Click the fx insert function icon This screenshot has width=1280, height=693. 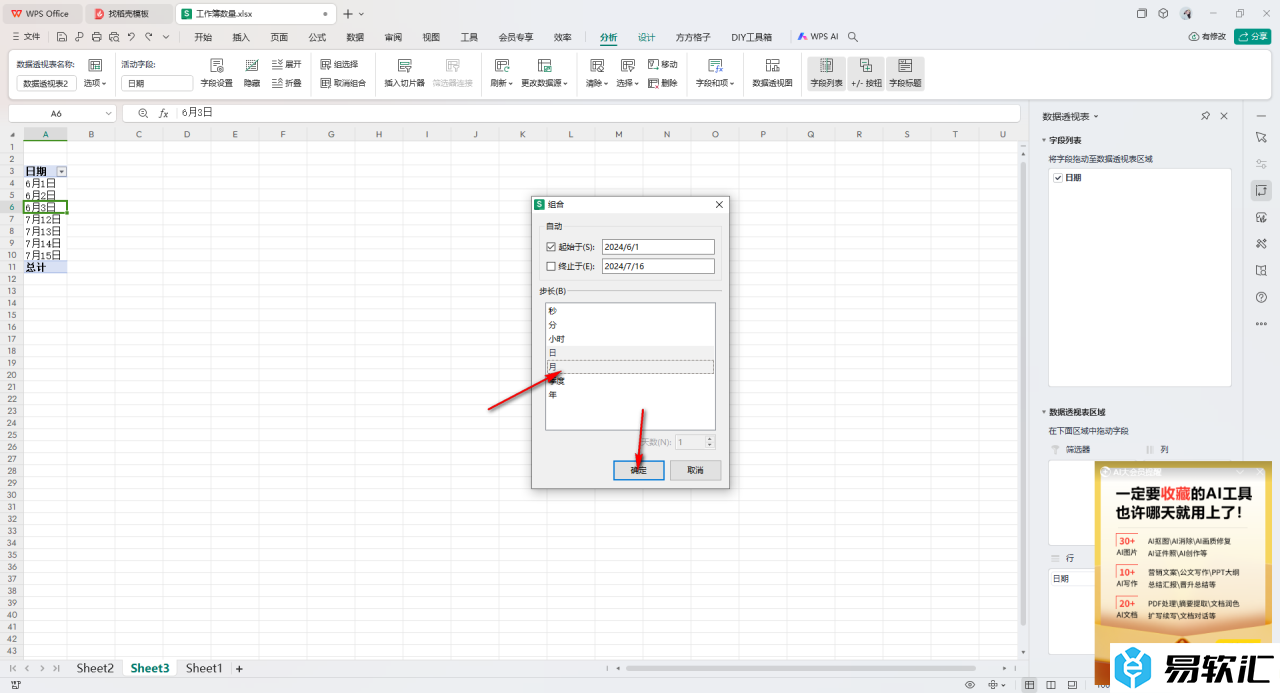tap(164, 113)
